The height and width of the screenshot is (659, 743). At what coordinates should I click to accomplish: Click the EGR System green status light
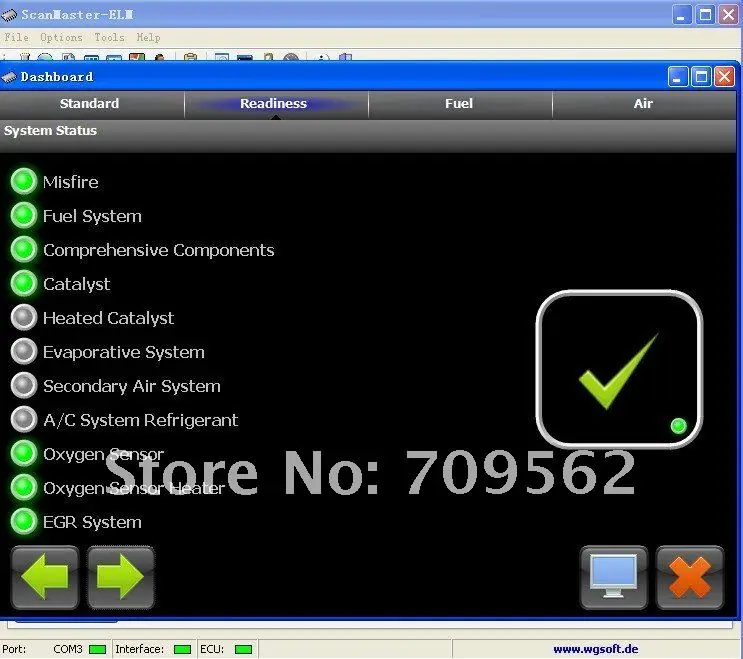click(x=24, y=521)
